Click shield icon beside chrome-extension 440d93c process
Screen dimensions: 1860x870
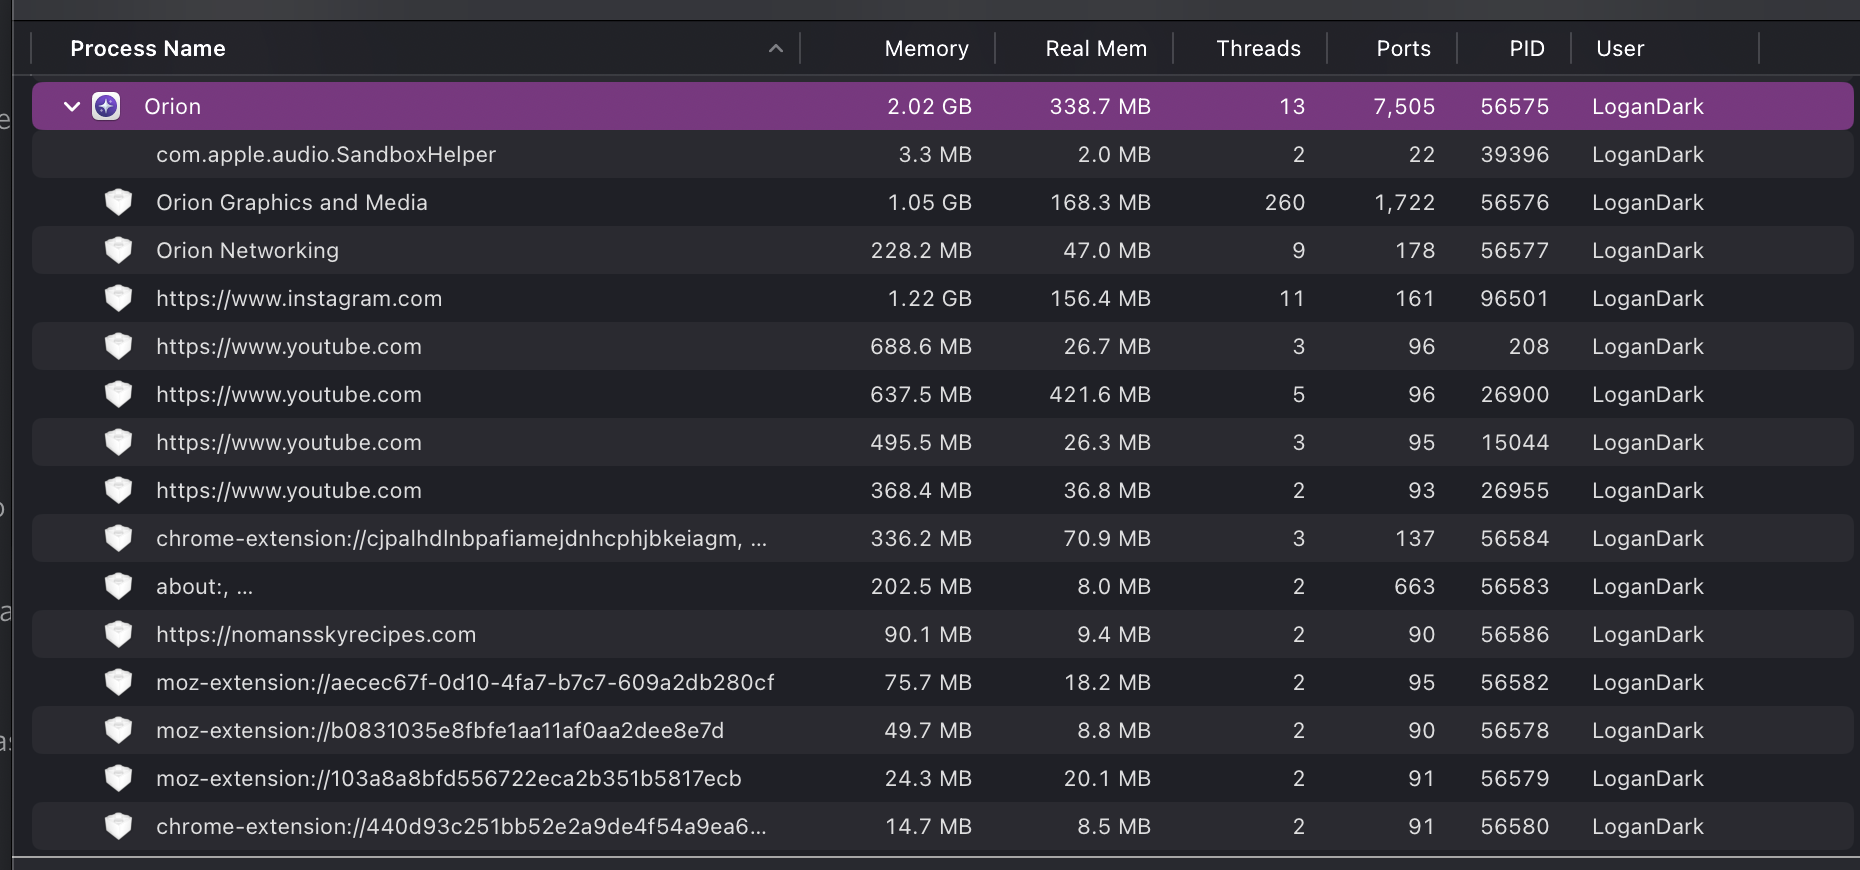coord(118,826)
